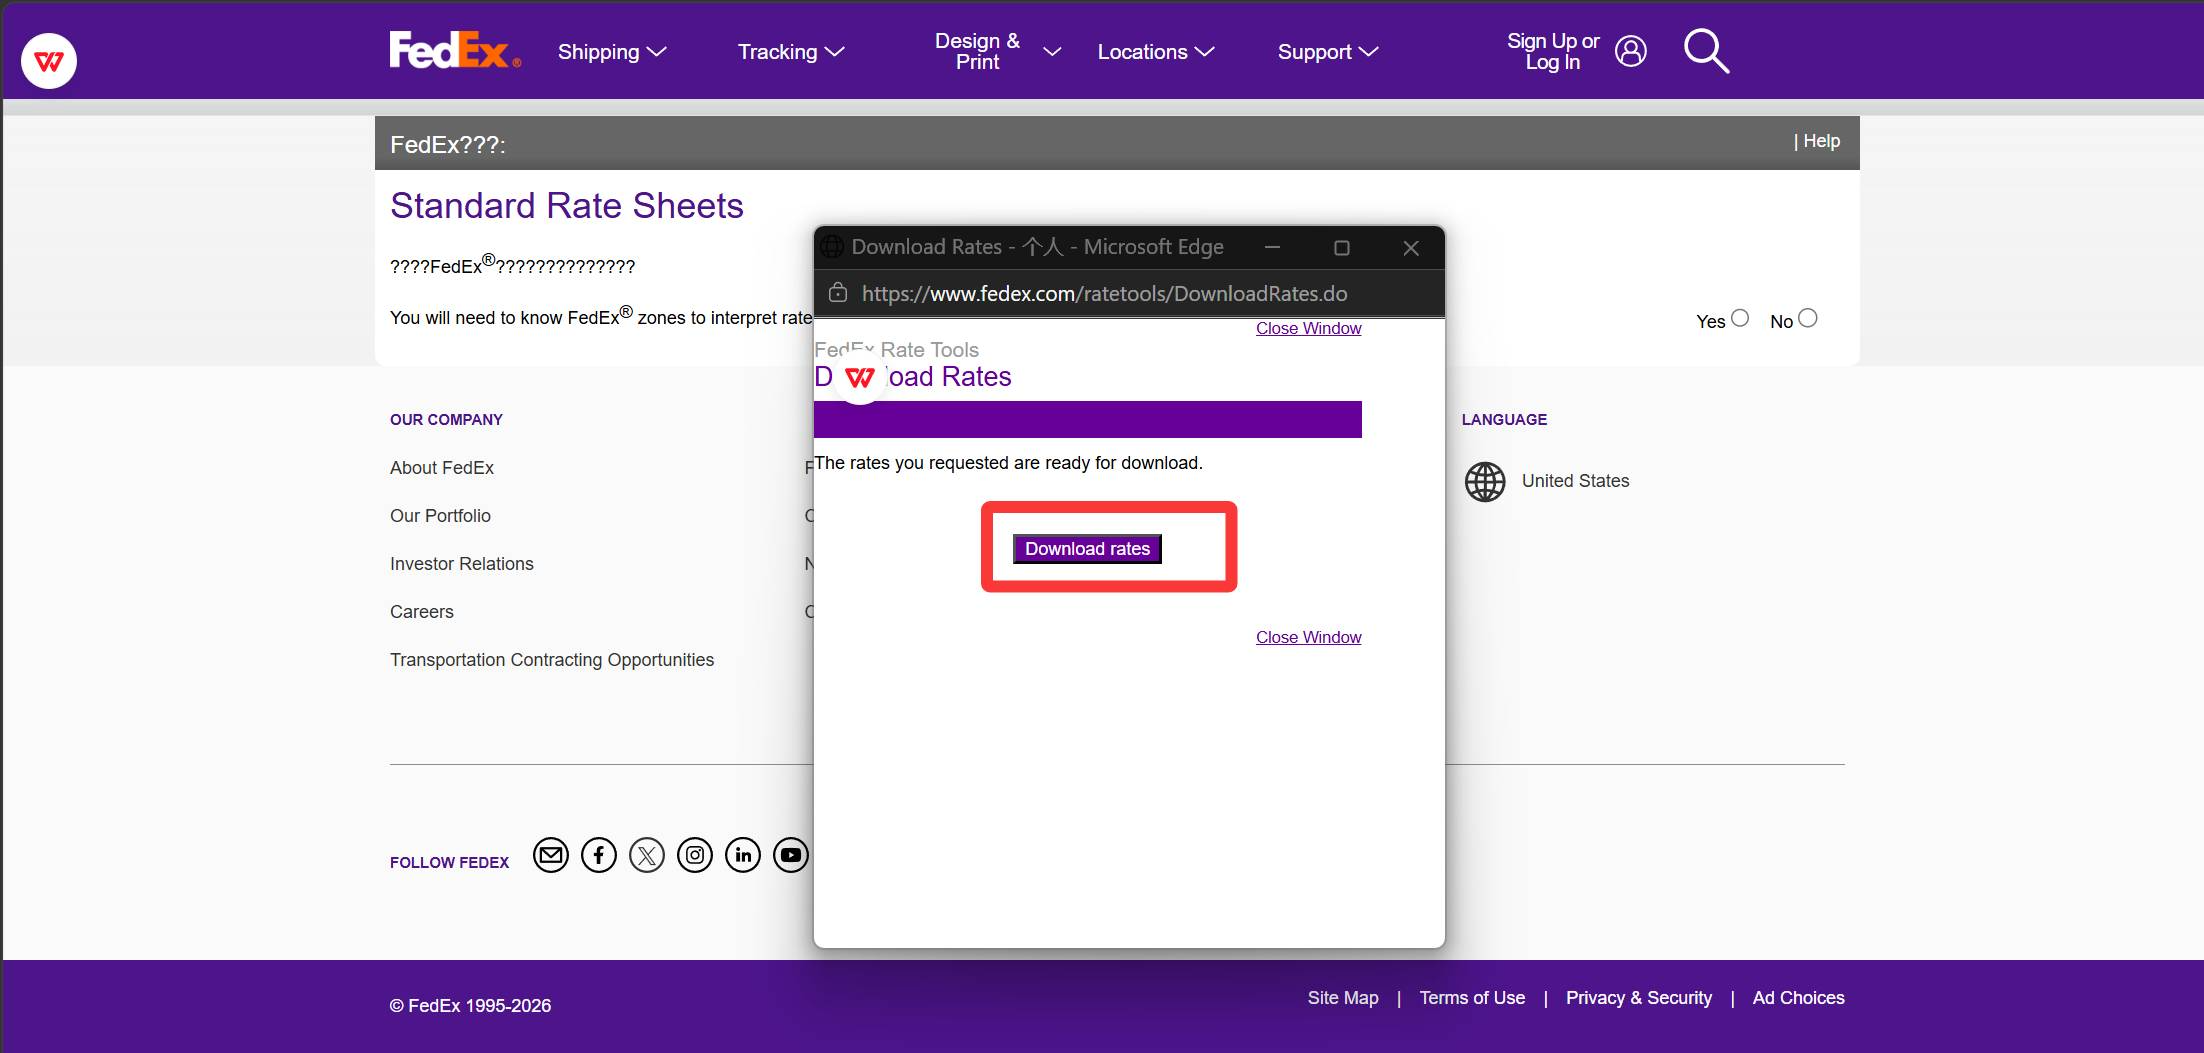The image size is (2204, 1053).
Task: Click the Download rates button
Action: click(x=1087, y=549)
